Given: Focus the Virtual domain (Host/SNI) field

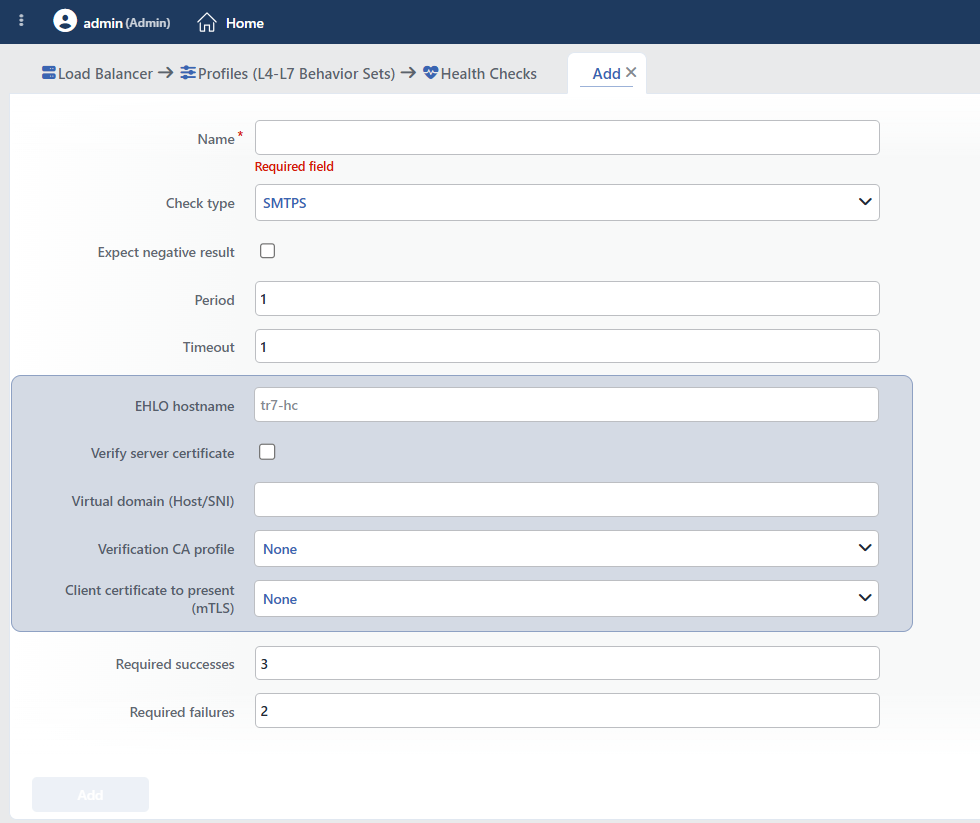Looking at the screenshot, I should click(x=566, y=499).
